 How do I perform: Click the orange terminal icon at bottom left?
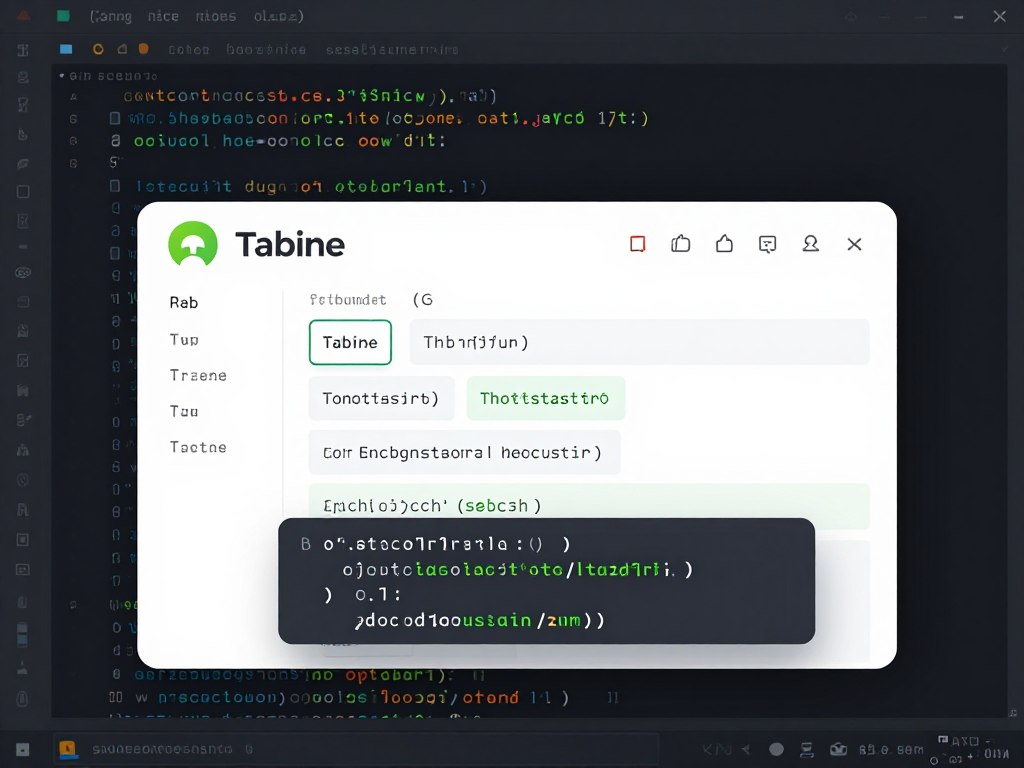(x=68, y=748)
